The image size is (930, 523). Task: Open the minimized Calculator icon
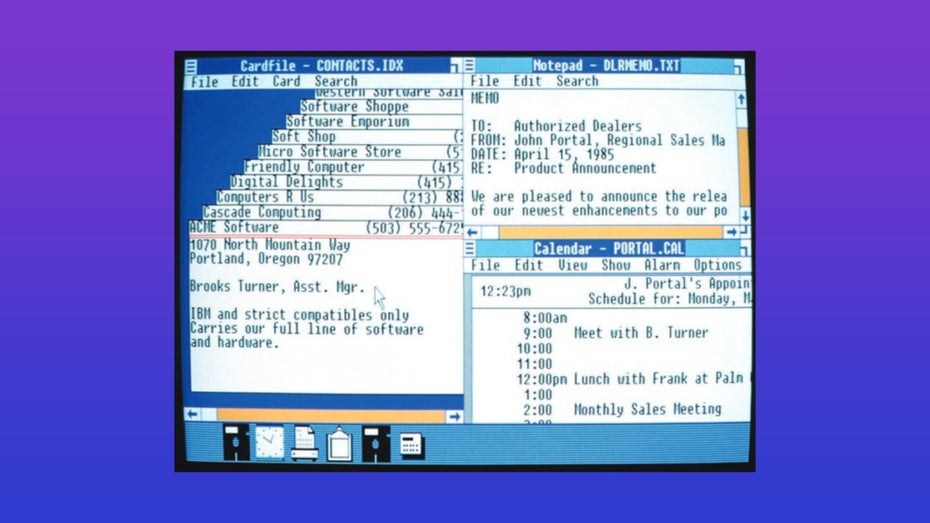pos(412,444)
